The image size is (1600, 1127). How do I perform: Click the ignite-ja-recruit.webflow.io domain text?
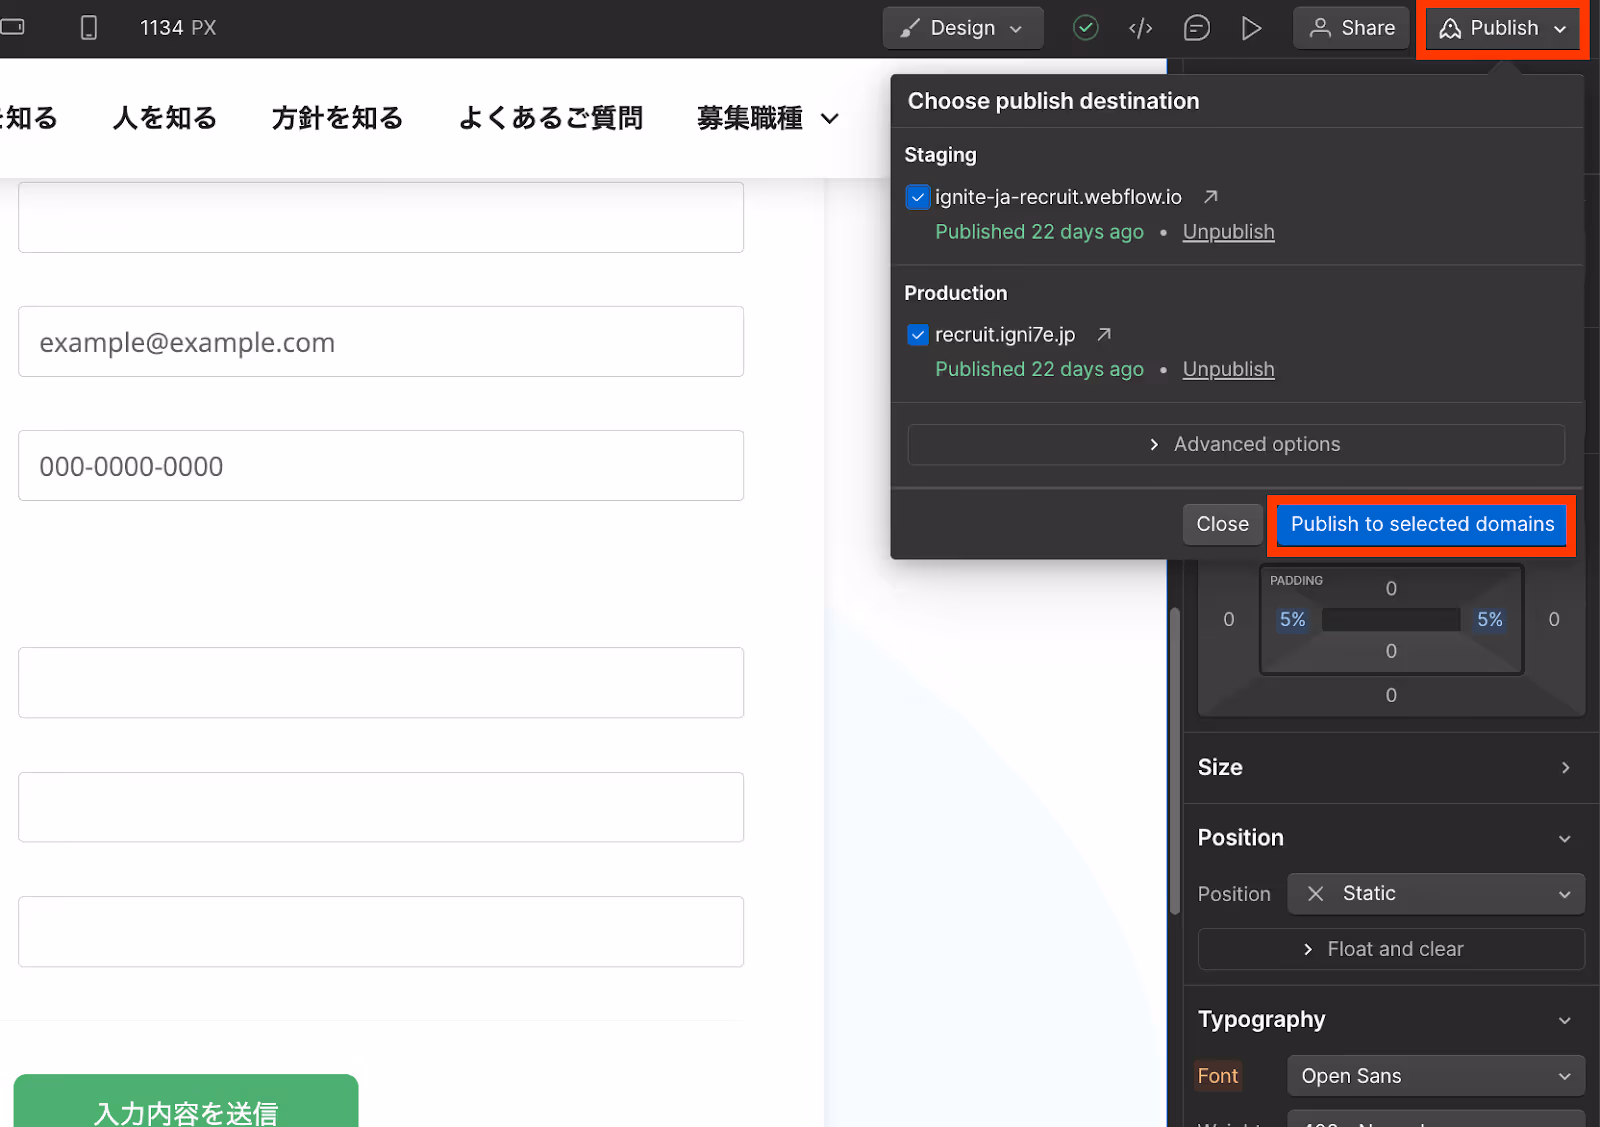tap(1058, 197)
